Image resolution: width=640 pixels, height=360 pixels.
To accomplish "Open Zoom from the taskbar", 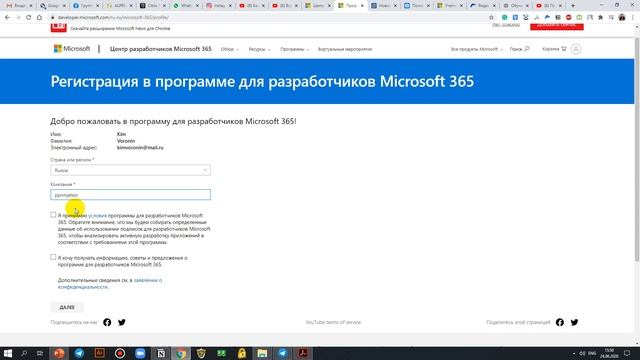I will [140, 353].
